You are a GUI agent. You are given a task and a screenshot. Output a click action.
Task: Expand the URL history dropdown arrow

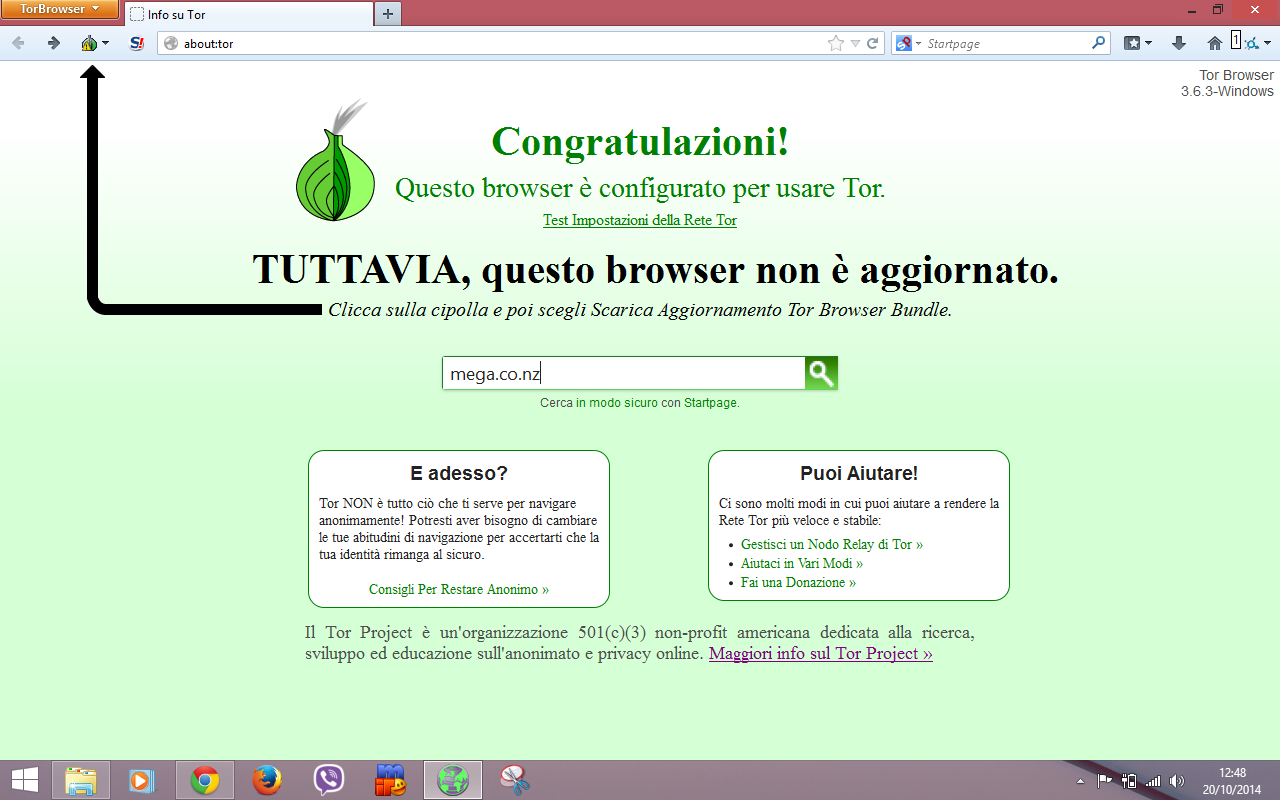point(855,43)
